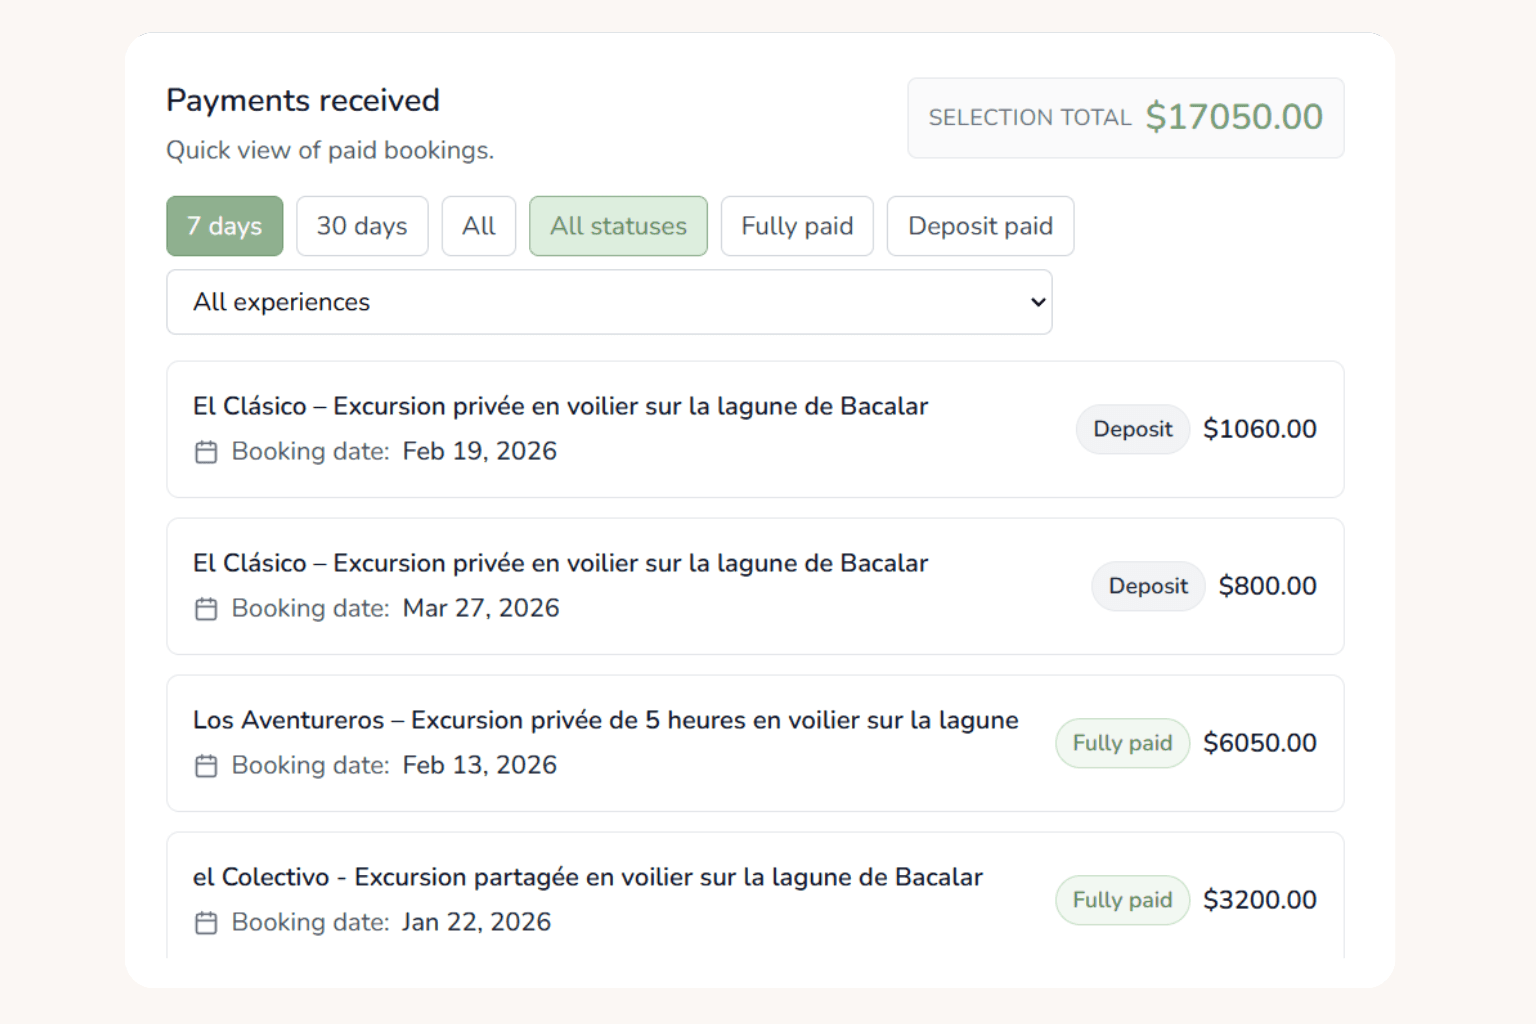Toggle the 7 days filter

(225, 226)
